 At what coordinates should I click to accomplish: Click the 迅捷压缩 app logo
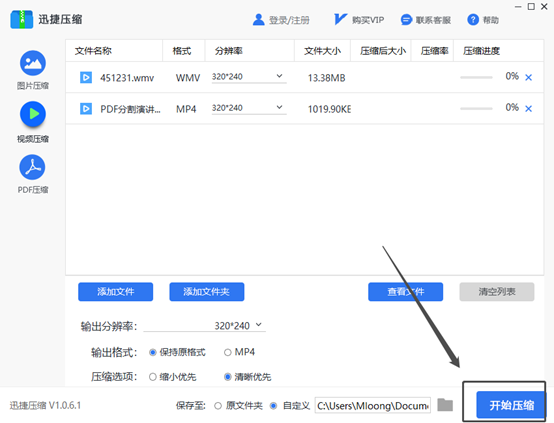point(22,19)
